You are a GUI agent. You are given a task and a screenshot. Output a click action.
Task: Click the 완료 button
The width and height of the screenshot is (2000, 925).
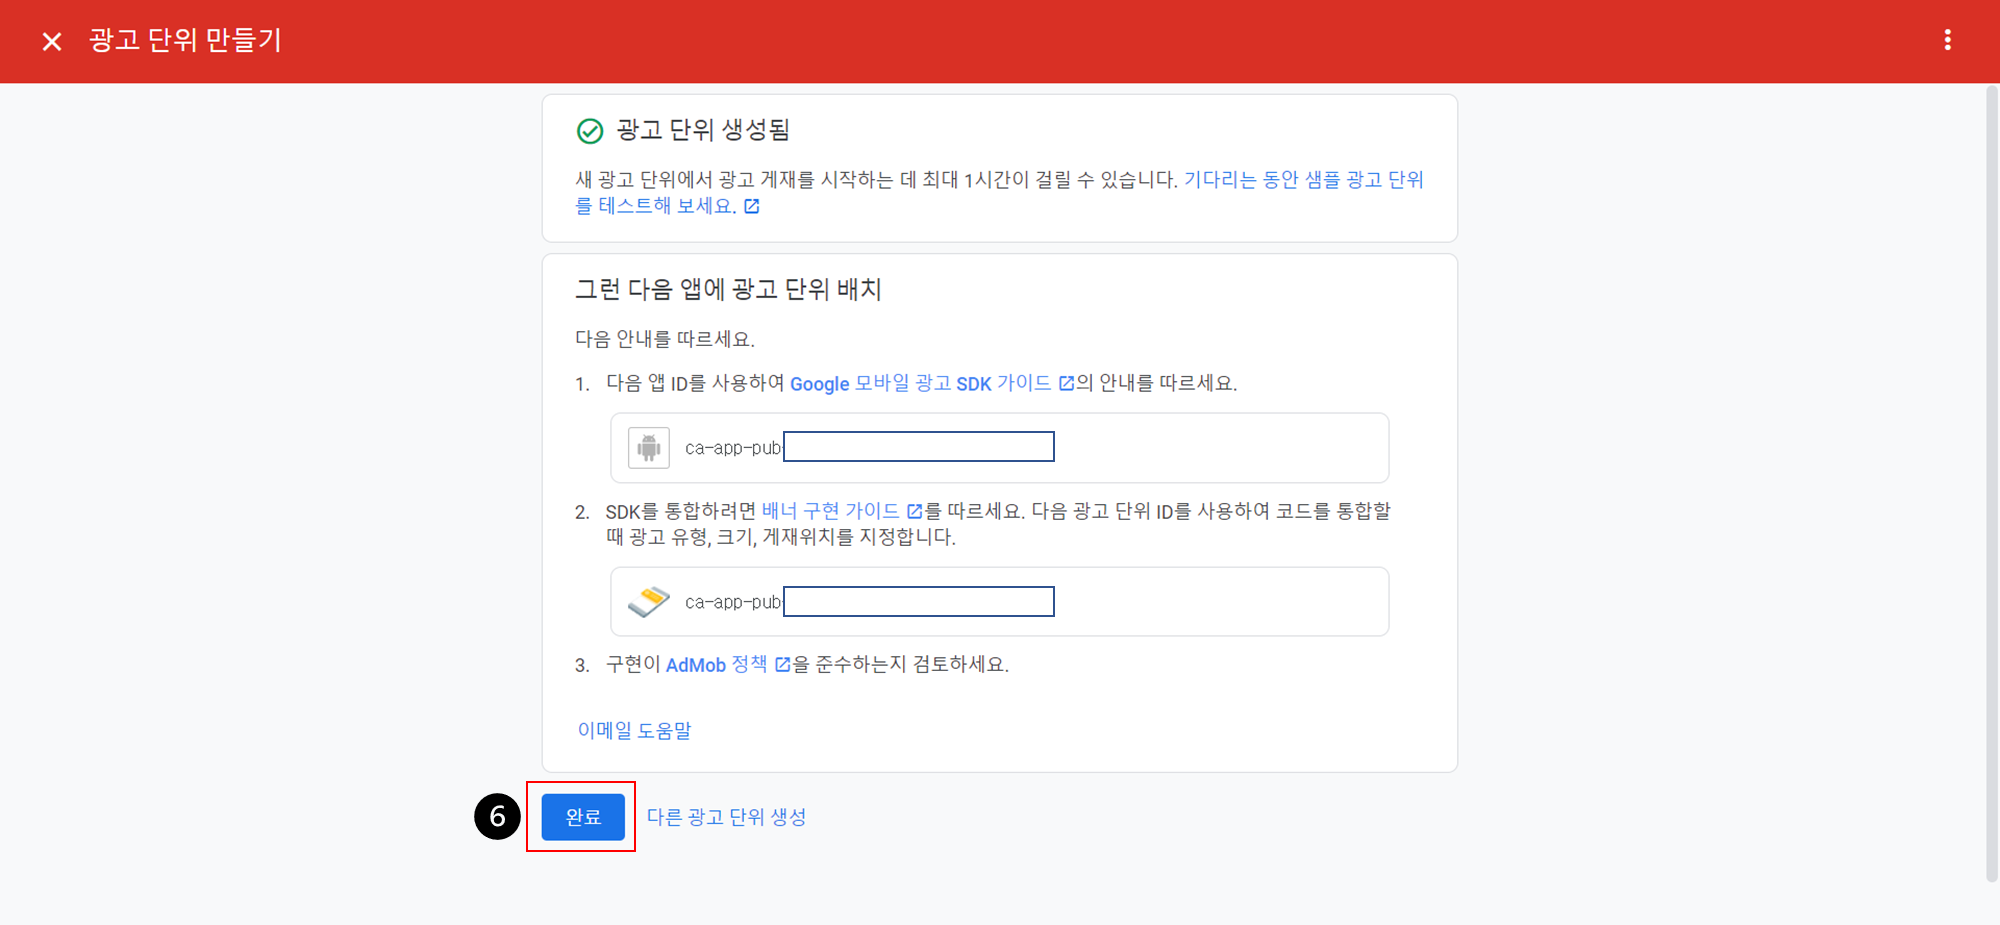[x=583, y=817]
